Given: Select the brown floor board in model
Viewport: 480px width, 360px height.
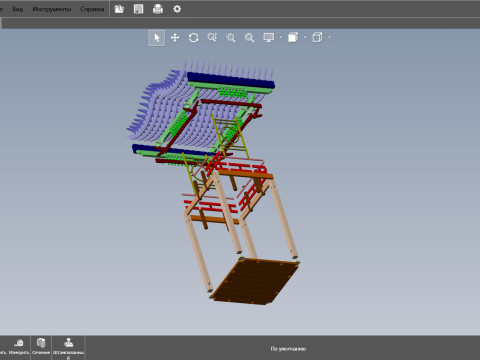Looking at the screenshot, I should coord(255,281).
